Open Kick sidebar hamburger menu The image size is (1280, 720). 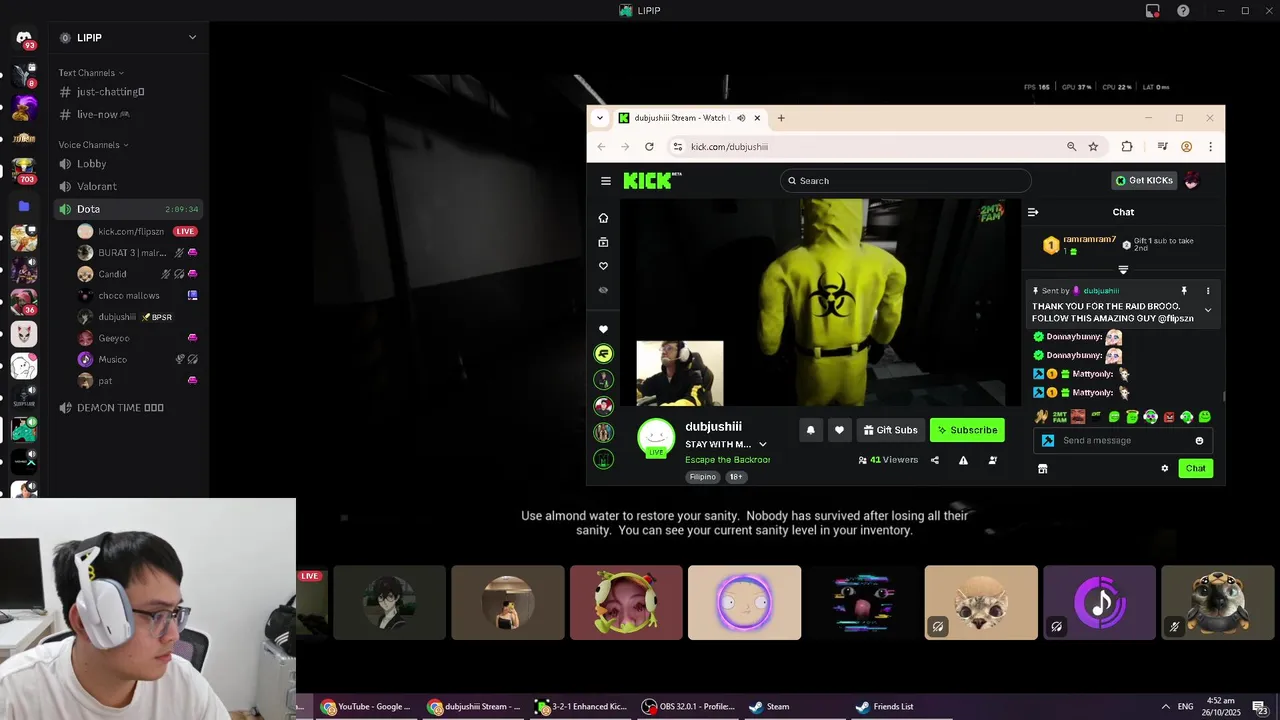click(605, 181)
